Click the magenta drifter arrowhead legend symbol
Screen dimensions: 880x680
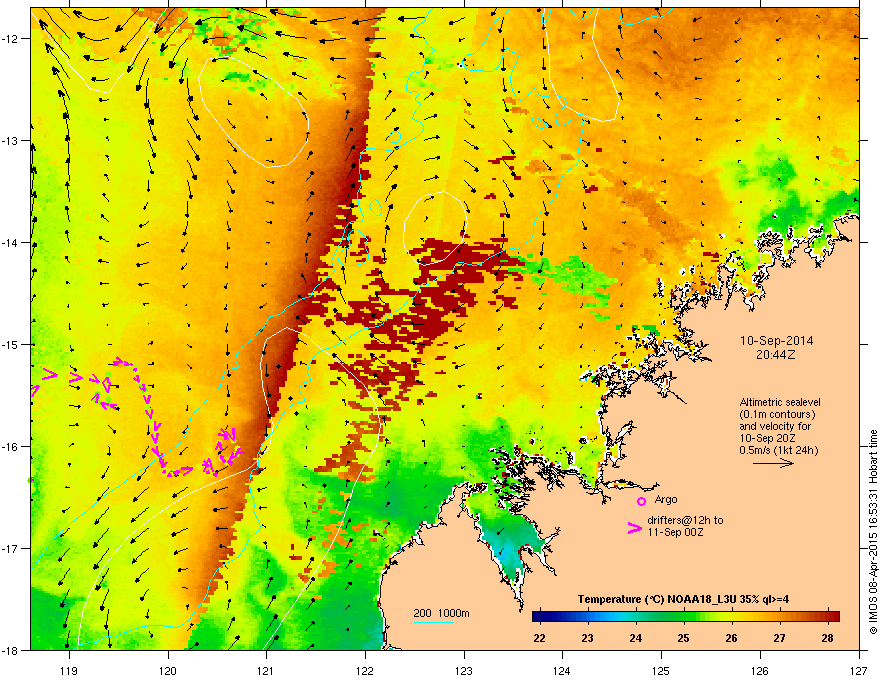click(x=635, y=528)
